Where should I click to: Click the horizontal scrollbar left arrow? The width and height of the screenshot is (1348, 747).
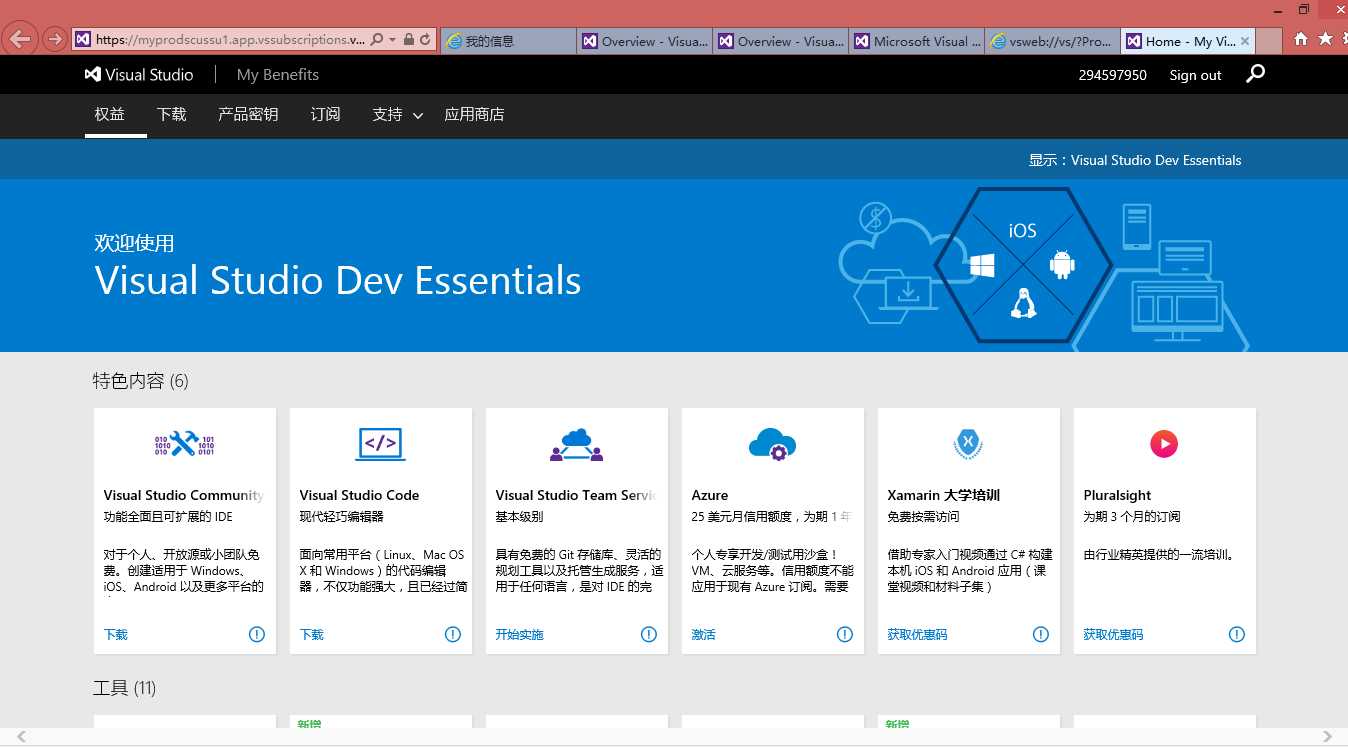pos(21,737)
